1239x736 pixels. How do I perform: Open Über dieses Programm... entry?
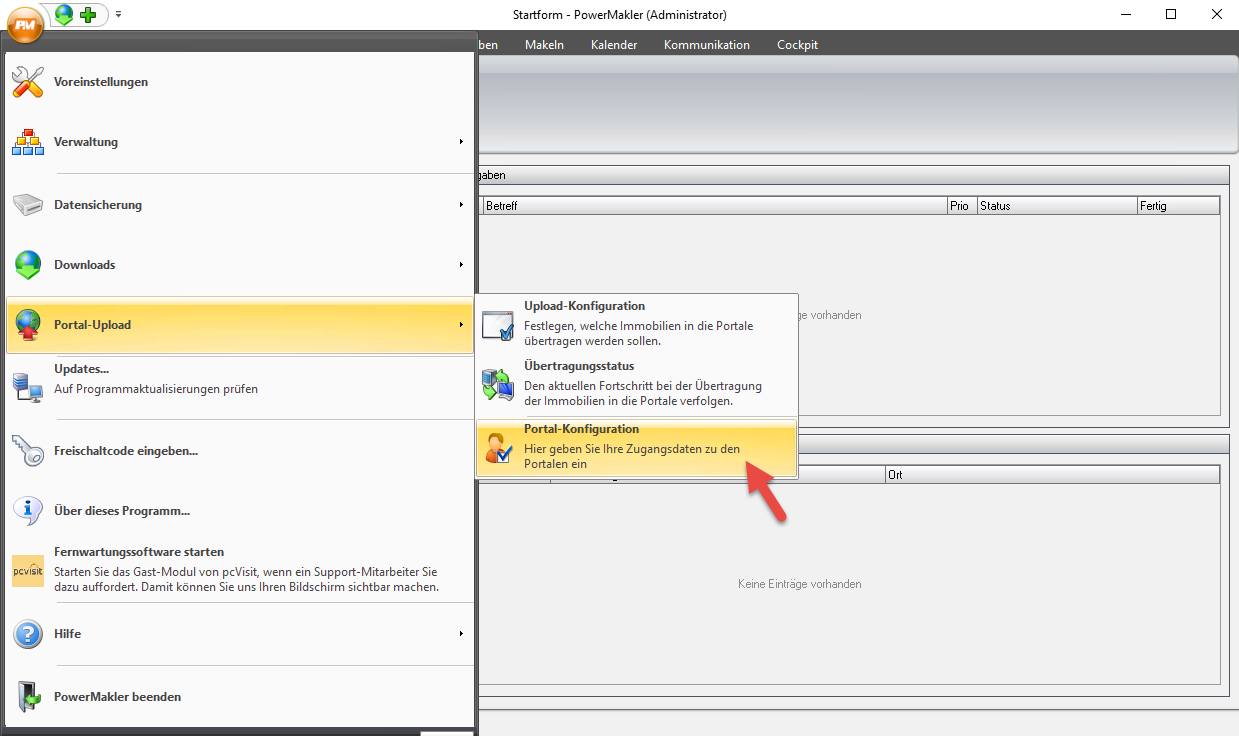240,511
